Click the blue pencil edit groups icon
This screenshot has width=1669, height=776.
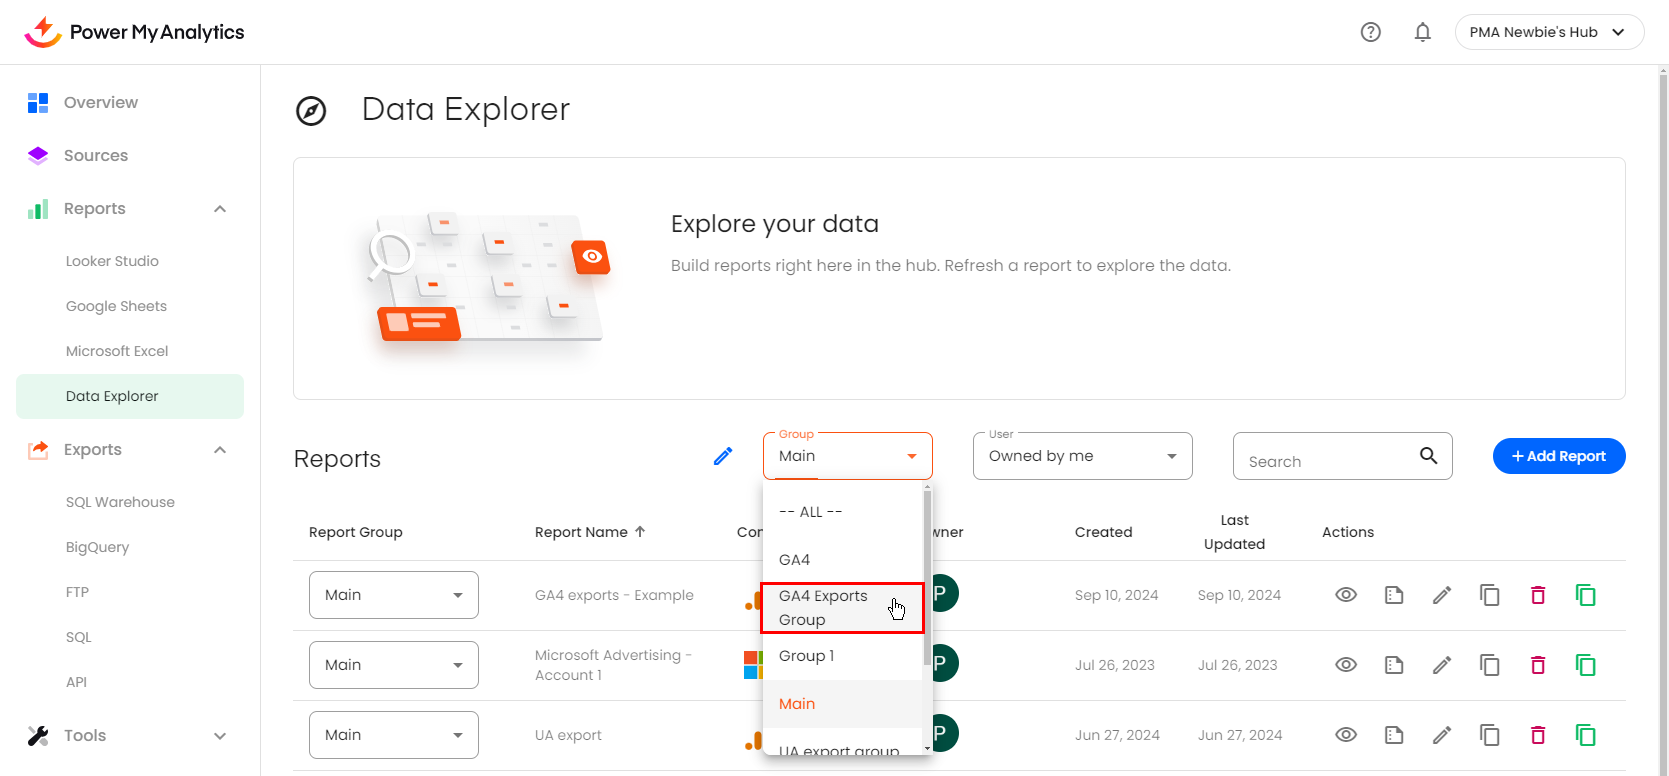tap(723, 456)
